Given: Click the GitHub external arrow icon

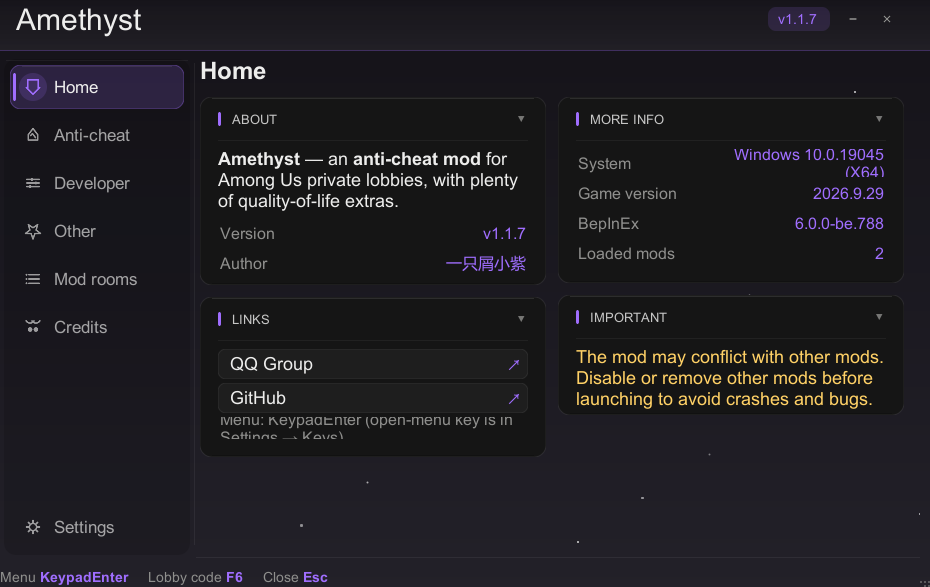Looking at the screenshot, I should [514, 398].
